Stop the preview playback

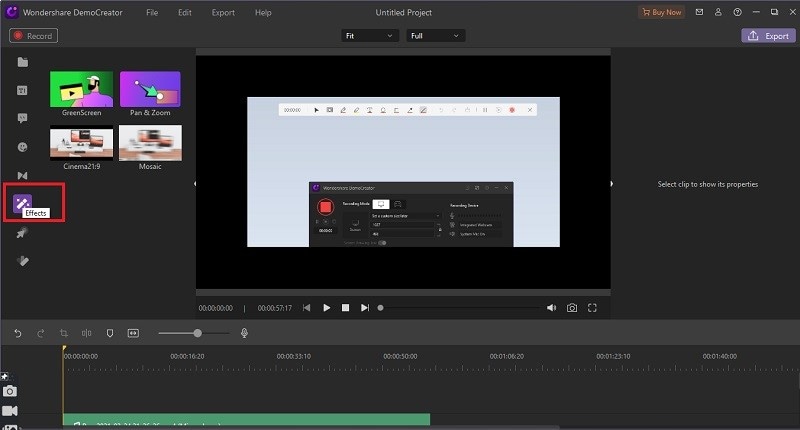click(x=345, y=308)
